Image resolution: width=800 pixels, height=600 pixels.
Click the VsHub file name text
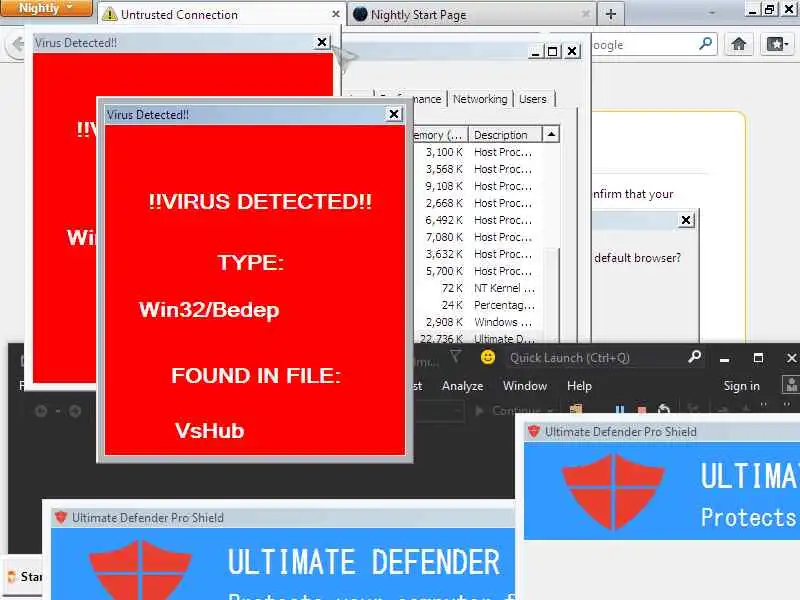[210, 431]
